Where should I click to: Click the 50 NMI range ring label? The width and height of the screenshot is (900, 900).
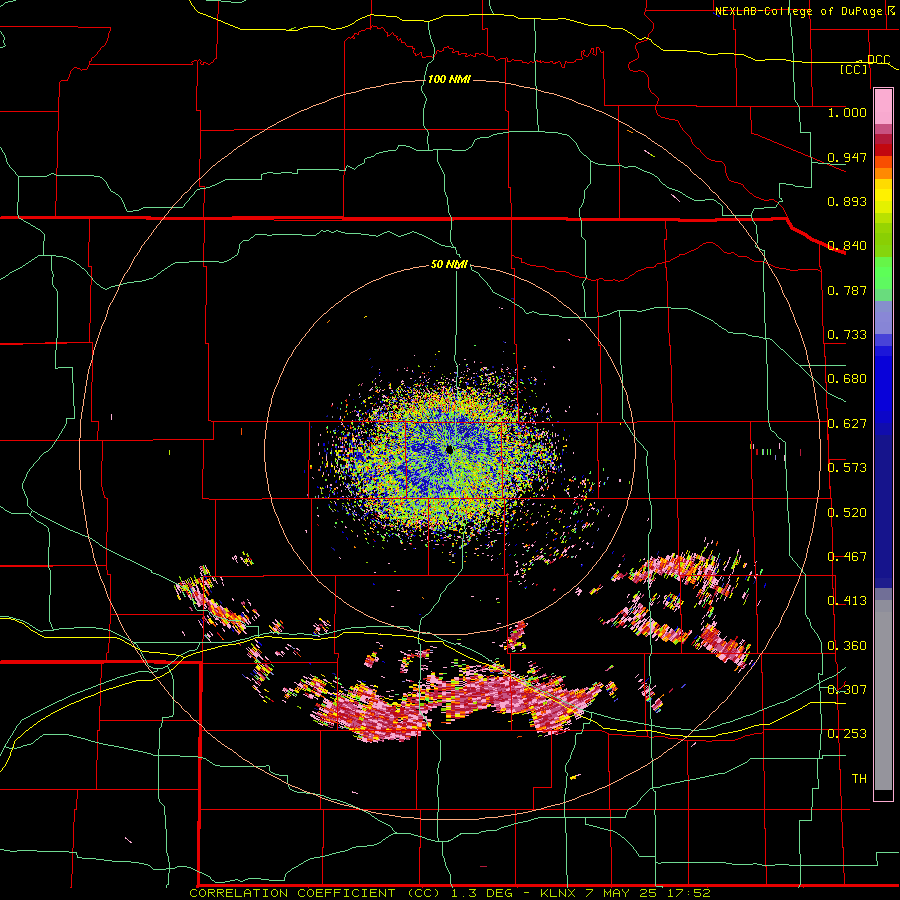coord(449,265)
